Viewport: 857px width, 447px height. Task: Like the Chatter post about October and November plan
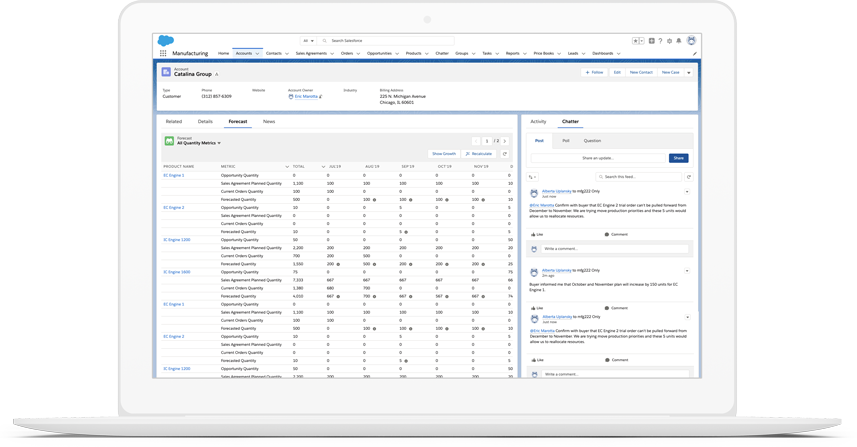(537, 308)
